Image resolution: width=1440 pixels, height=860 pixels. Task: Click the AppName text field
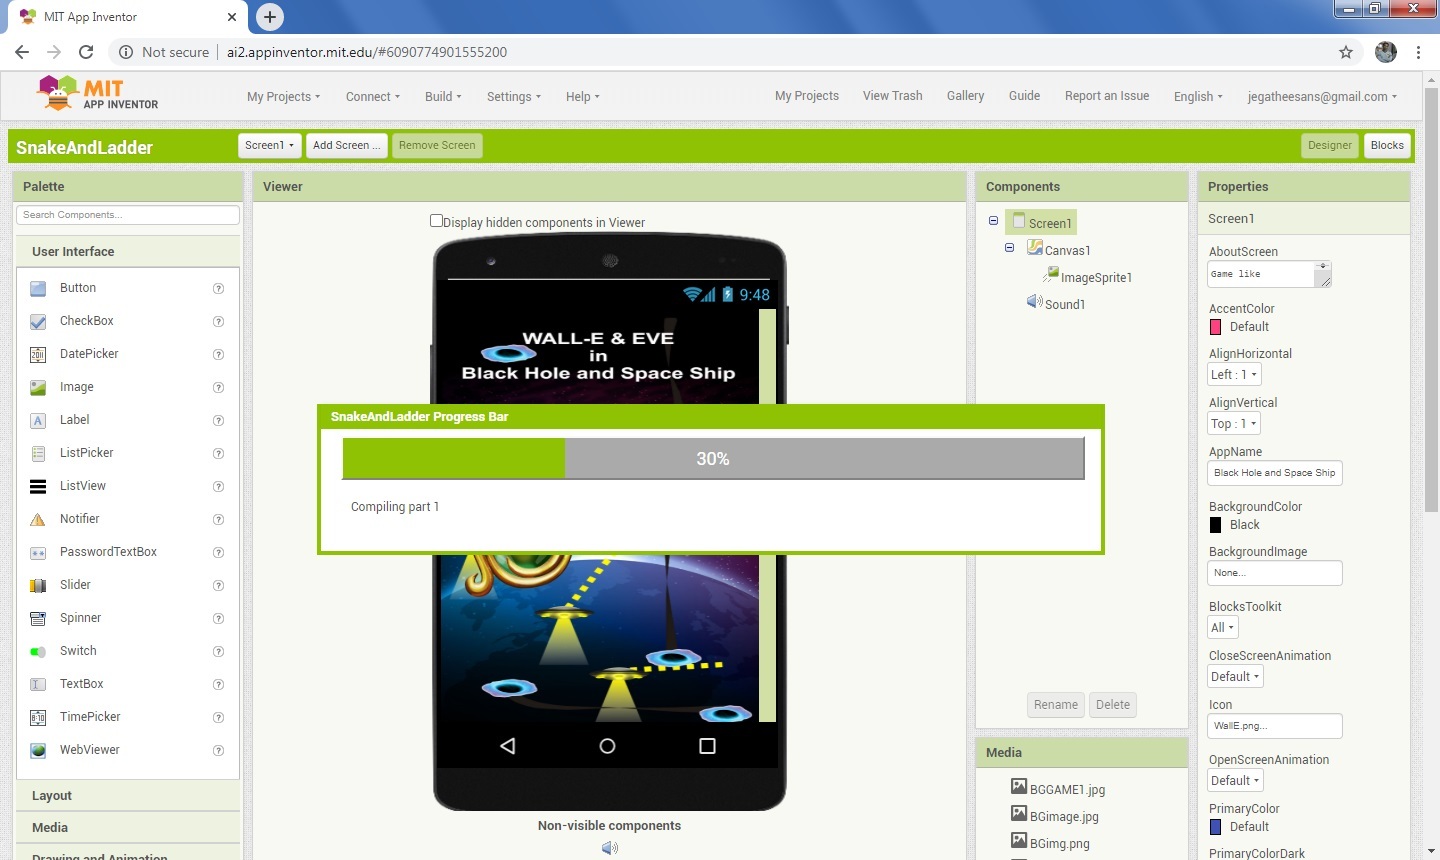(1275, 473)
